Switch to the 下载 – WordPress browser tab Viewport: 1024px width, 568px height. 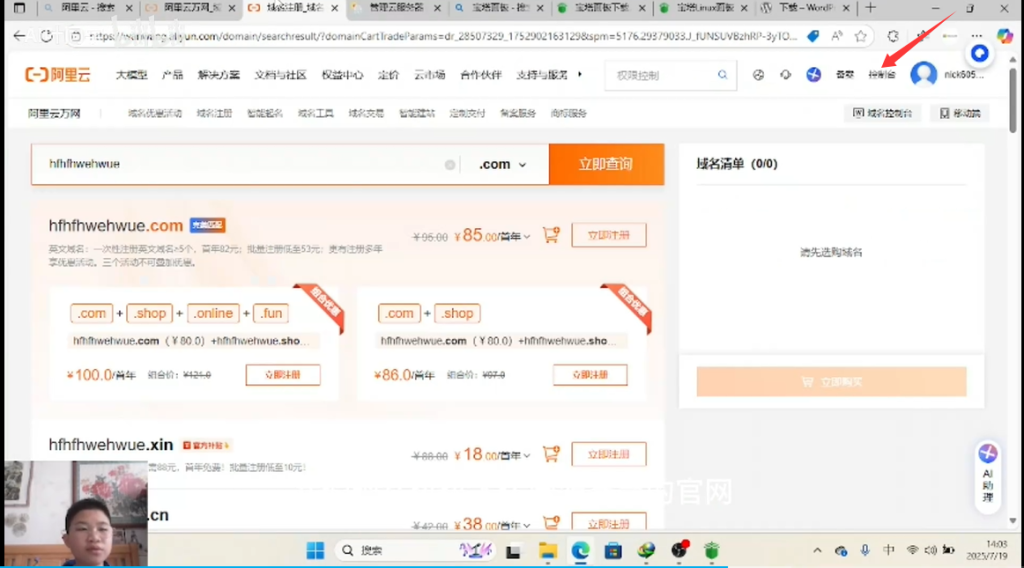[805, 8]
